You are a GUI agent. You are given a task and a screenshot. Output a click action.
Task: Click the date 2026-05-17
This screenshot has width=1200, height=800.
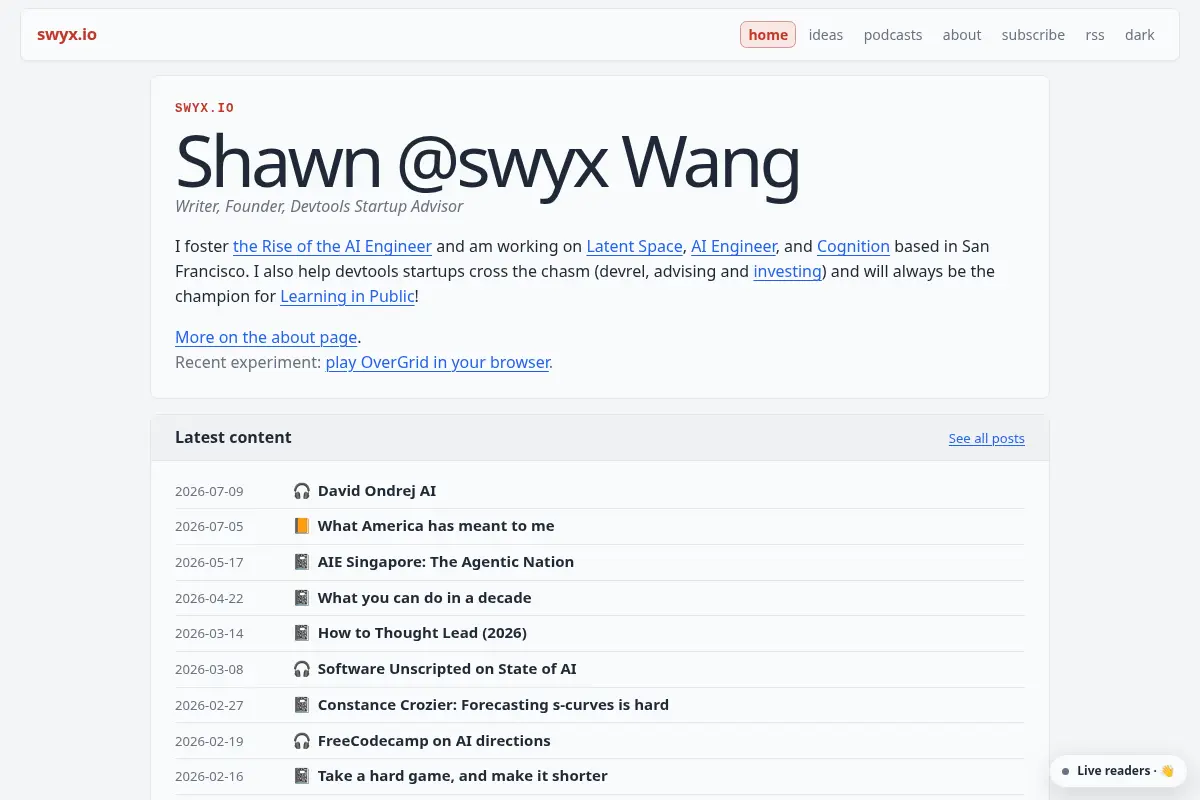click(x=209, y=562)
